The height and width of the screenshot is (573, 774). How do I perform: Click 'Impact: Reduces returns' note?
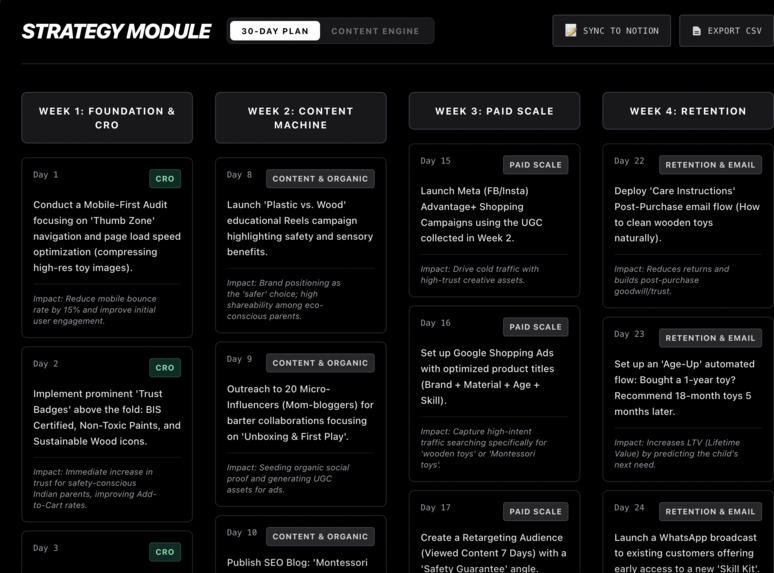[671, 280]
